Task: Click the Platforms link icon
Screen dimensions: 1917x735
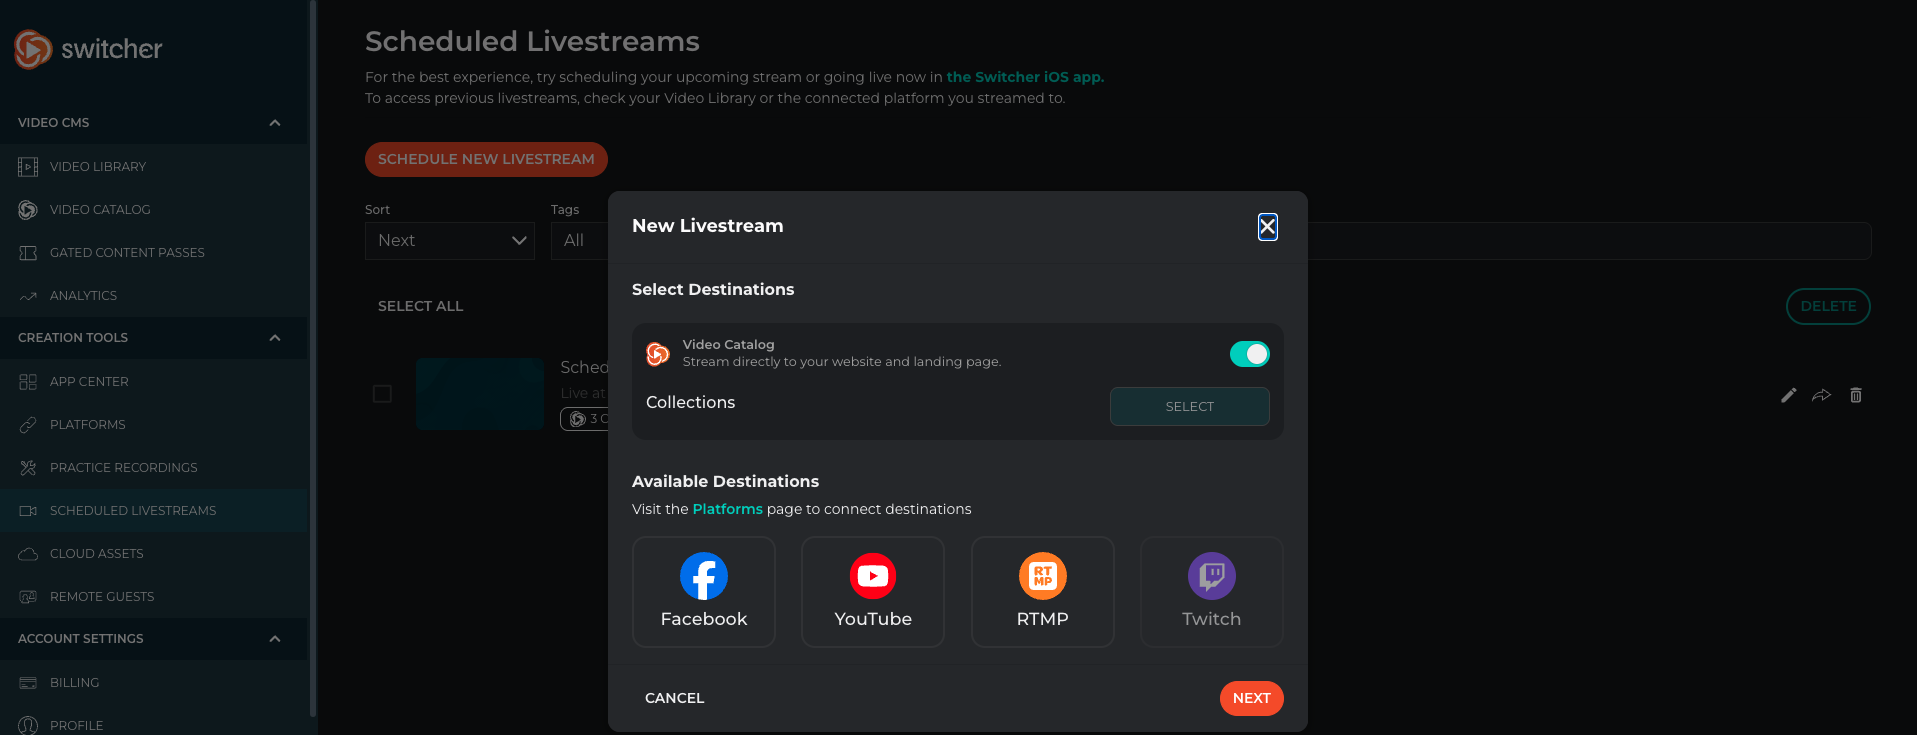Action: [28, 425]
